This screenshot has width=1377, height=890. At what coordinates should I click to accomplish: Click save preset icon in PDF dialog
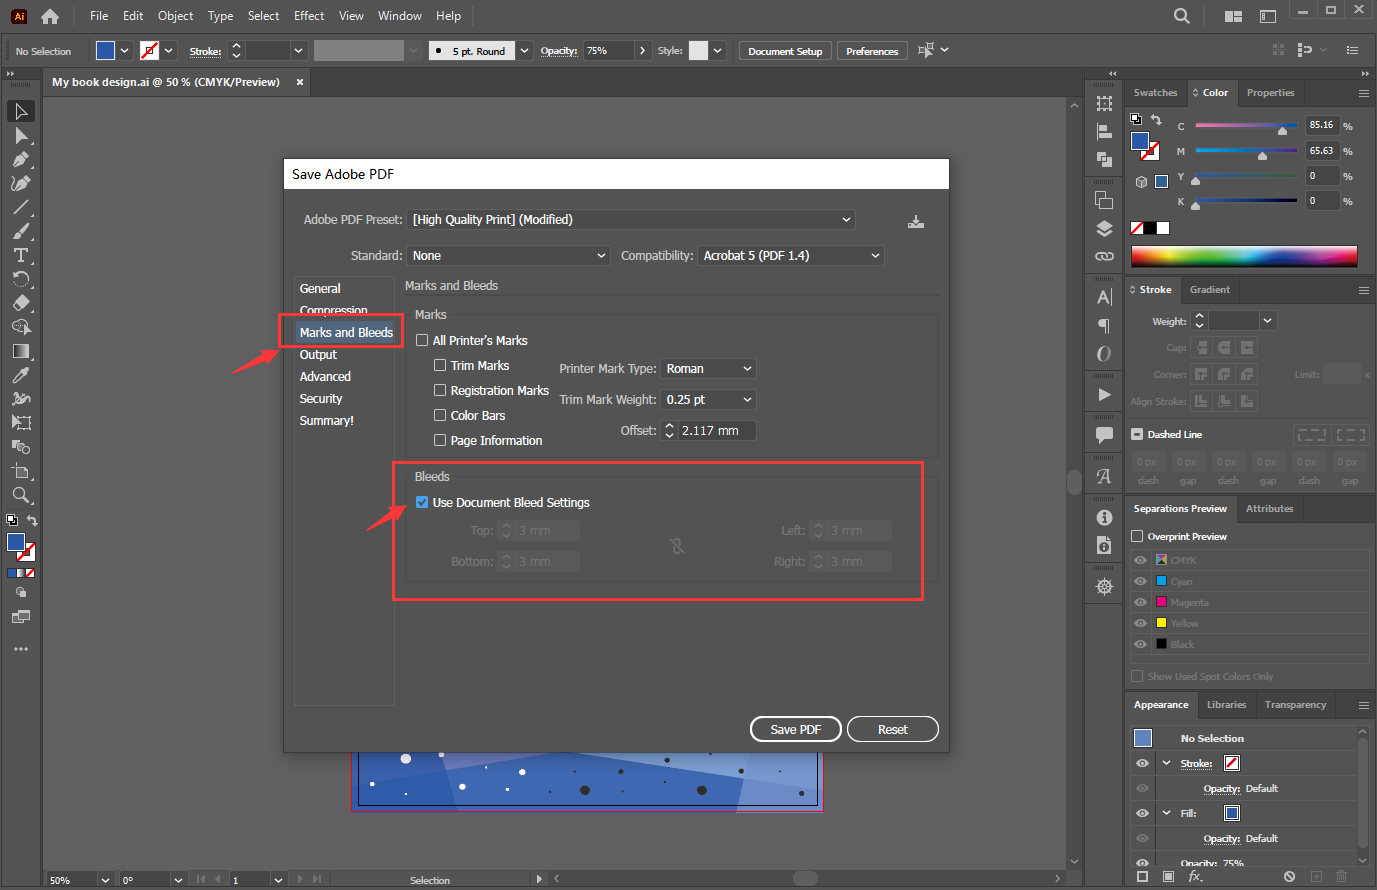916,221
